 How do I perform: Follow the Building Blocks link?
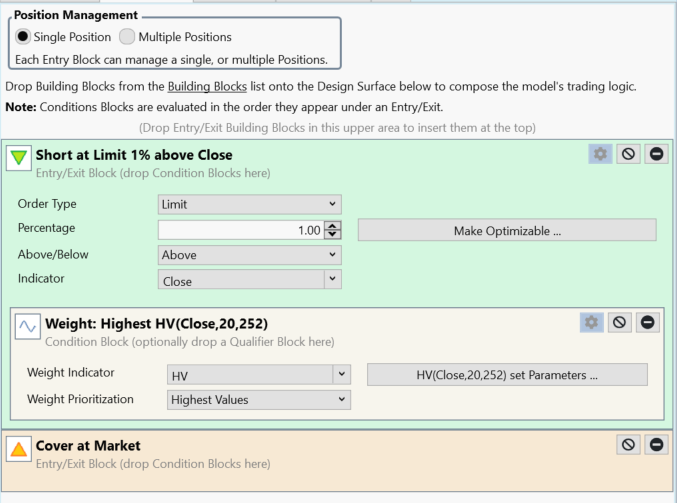[x=207, y=86]
